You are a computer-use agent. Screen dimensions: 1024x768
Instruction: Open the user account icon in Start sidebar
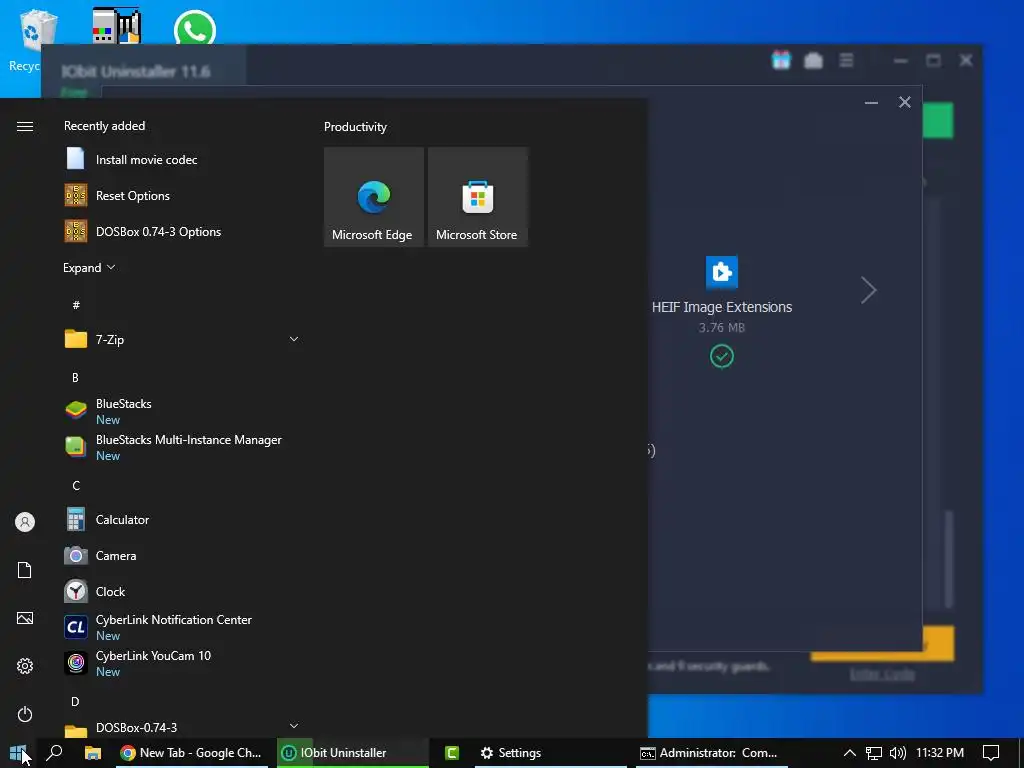[25, 522]
